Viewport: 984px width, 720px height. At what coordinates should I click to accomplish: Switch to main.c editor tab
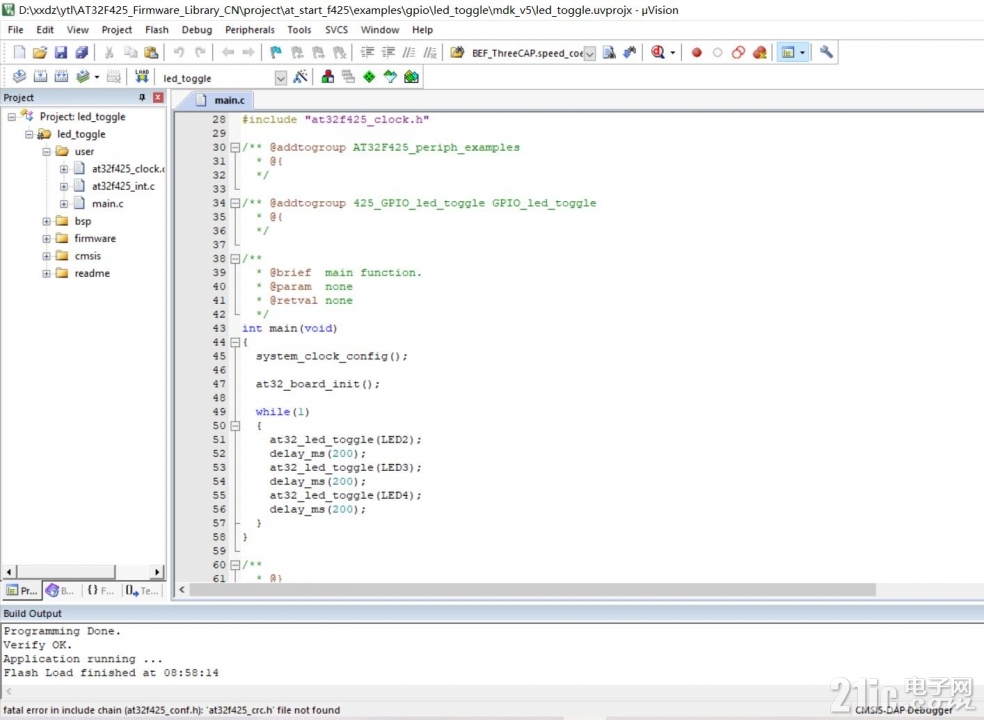(x=220, y=100)
